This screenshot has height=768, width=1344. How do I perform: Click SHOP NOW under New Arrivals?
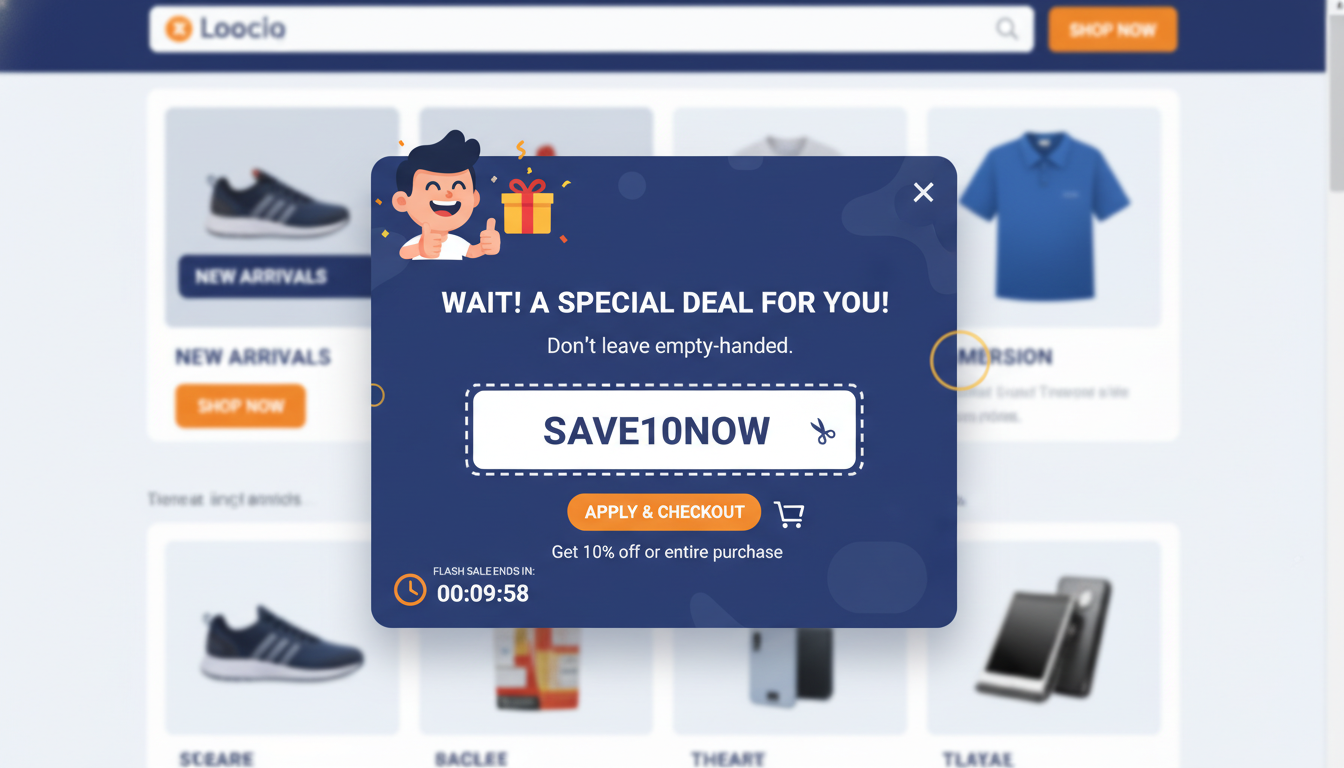tap(240, 406)
